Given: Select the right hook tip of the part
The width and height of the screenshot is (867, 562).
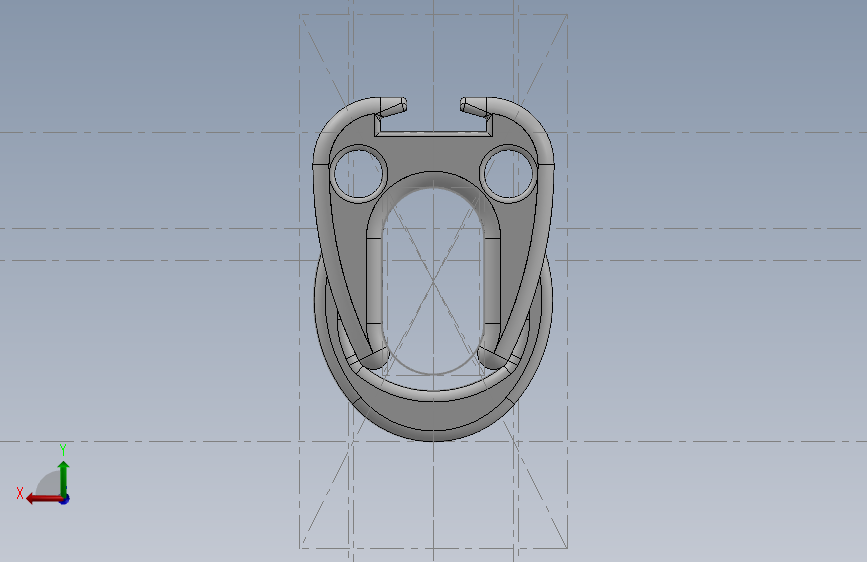Looking at the screenshot, I should coord(473,106).
